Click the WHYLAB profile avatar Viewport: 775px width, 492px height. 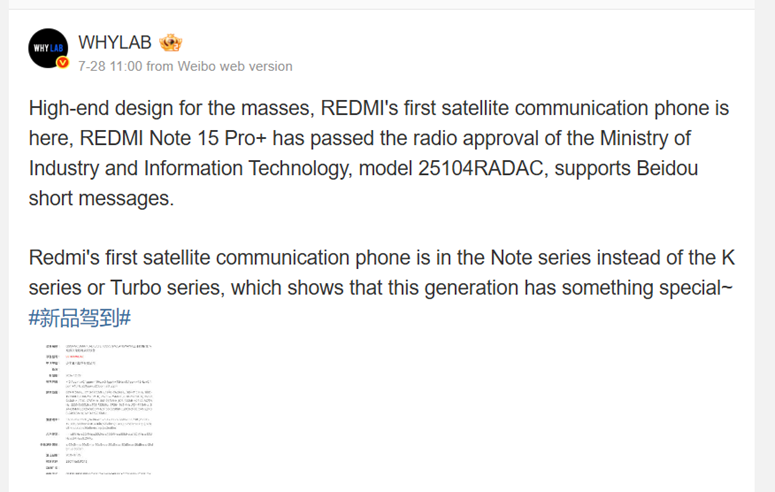[x=48, y=47]
